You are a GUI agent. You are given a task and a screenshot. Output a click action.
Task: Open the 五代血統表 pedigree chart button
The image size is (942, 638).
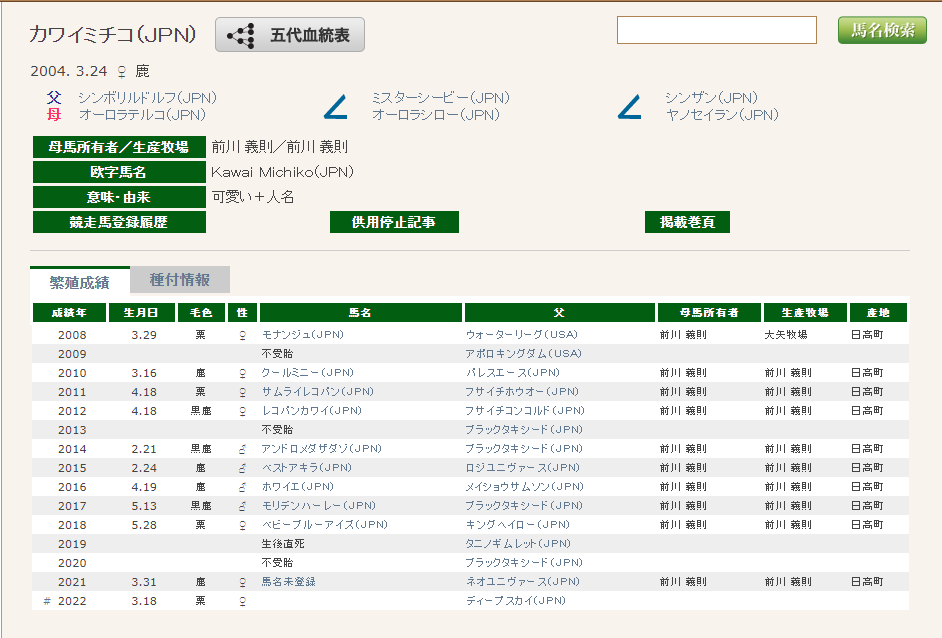(290, 35)
